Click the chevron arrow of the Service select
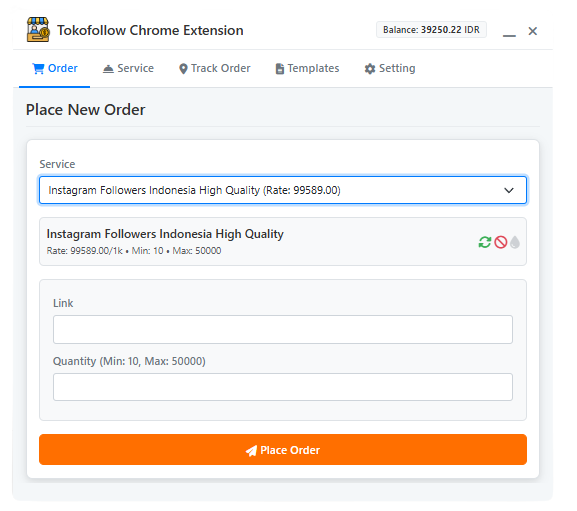Screen dimensions: 577x511 tap(509, 190)
